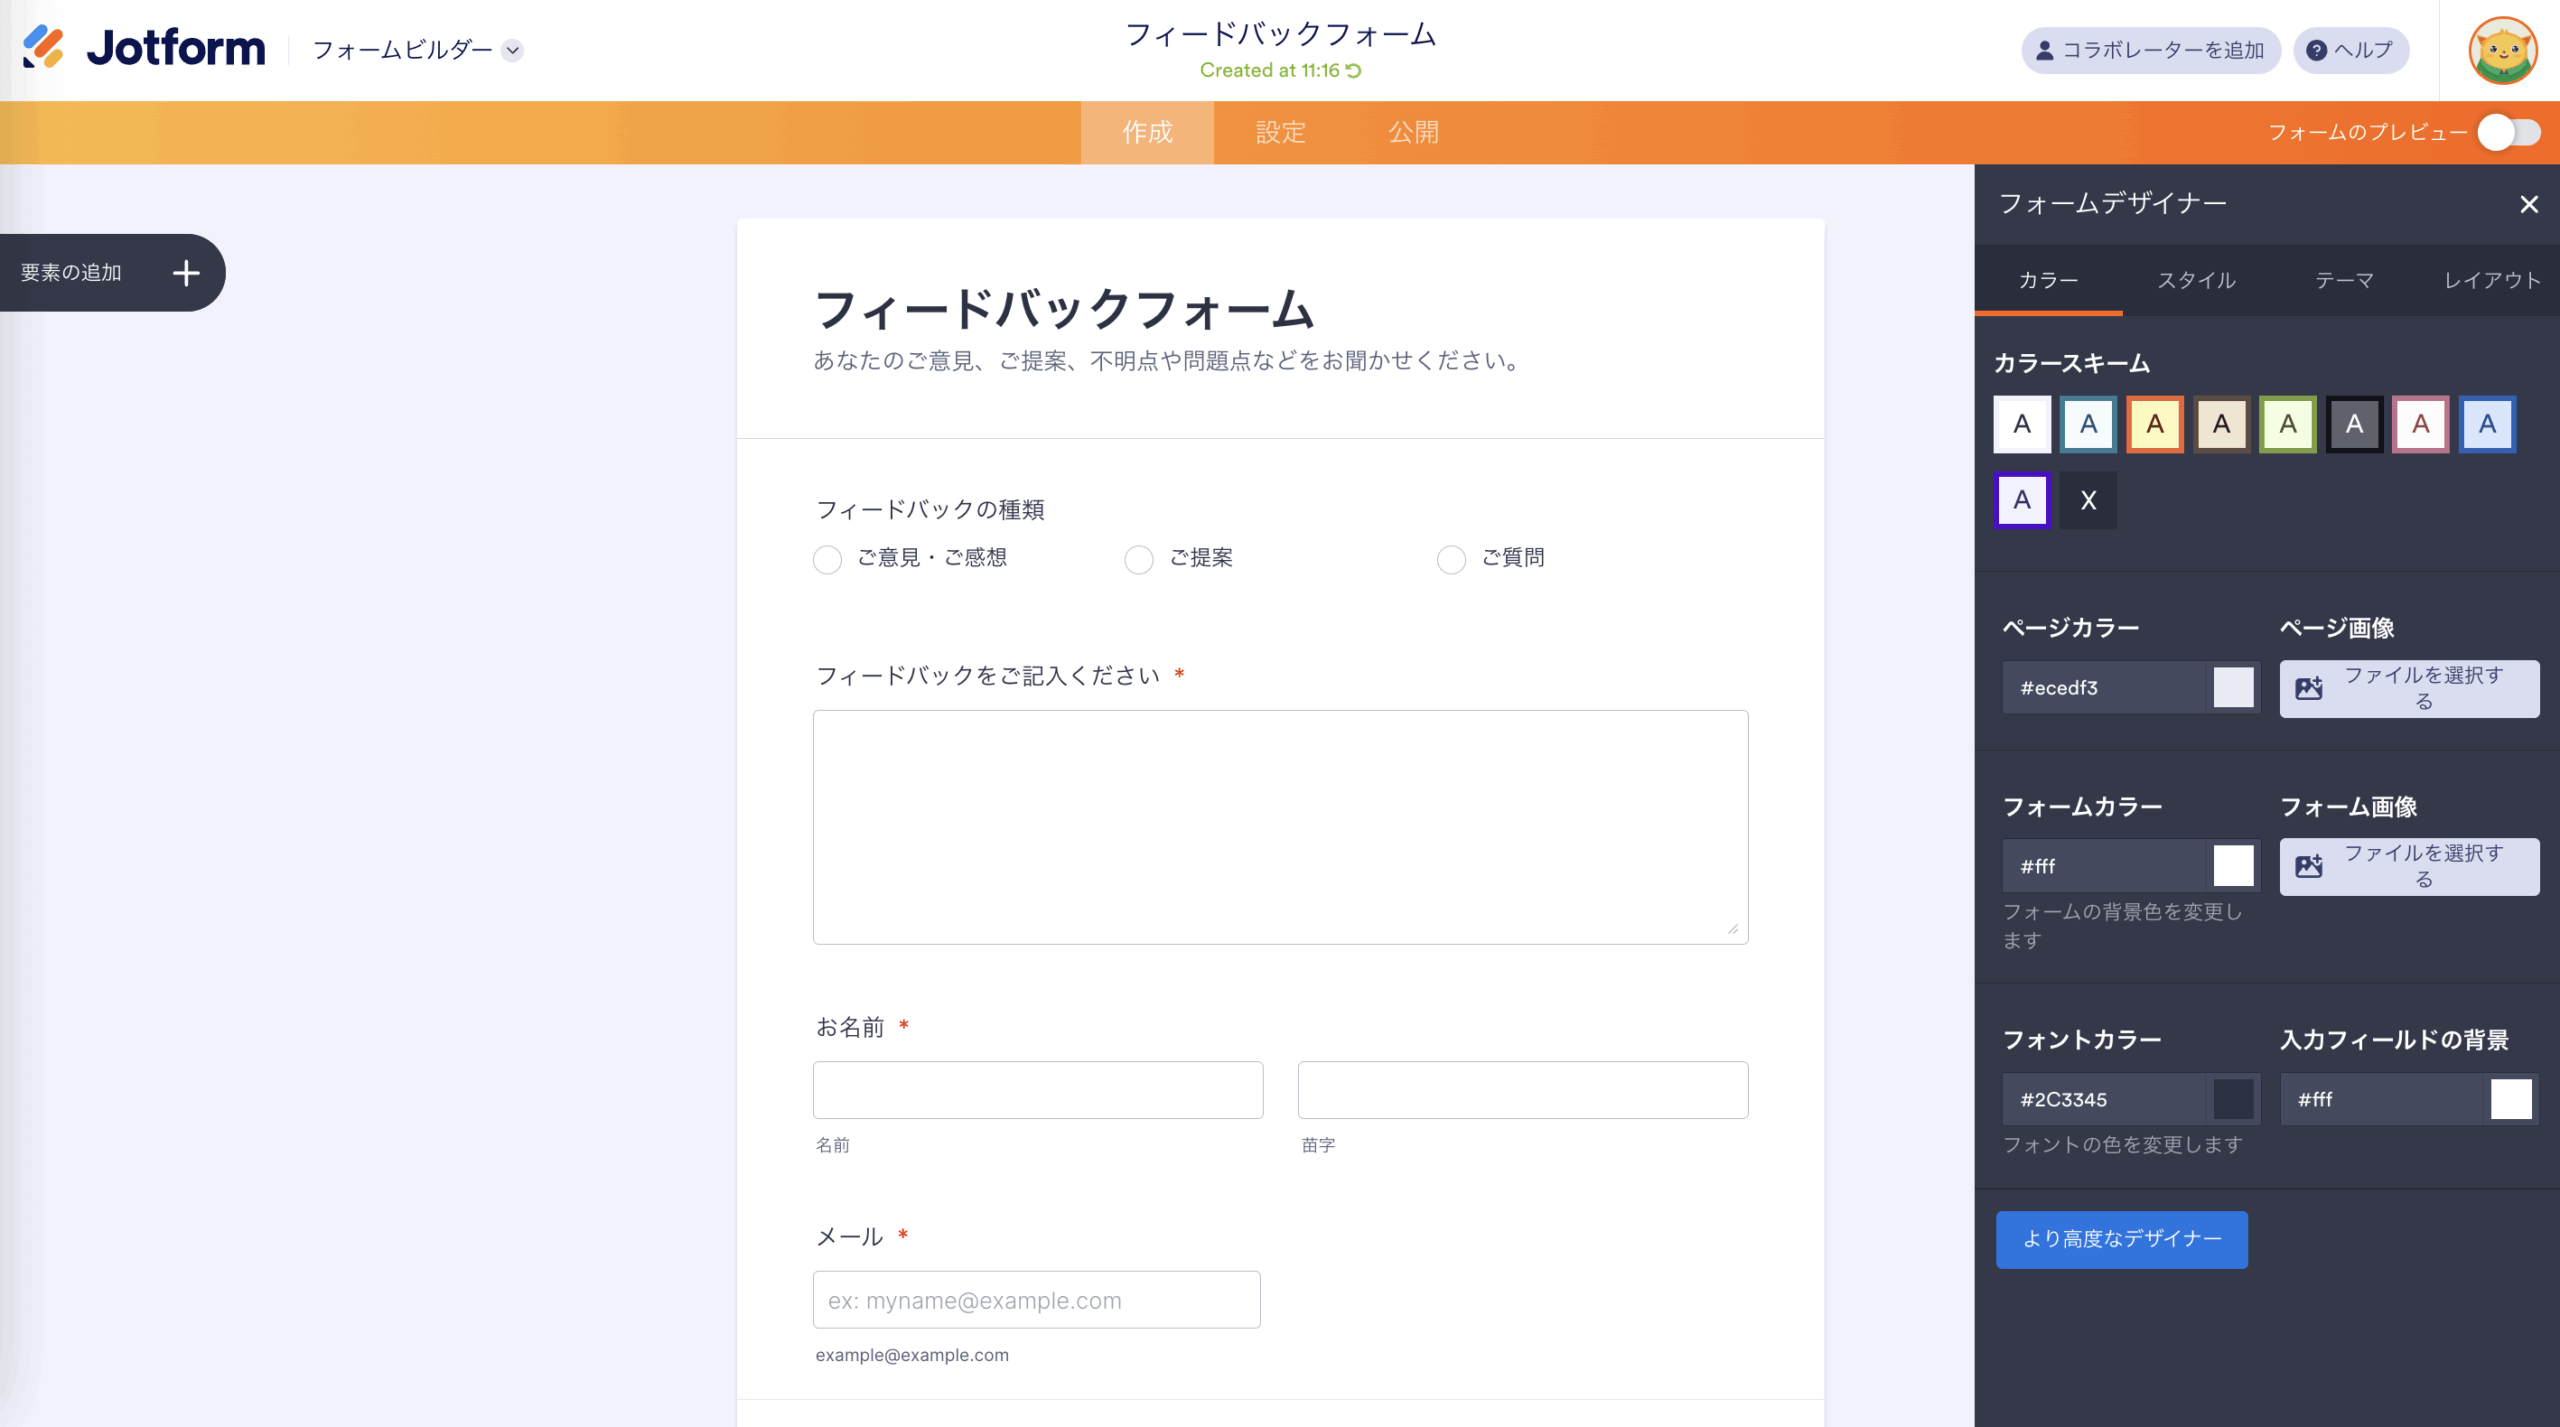The width and height of the screenshot is (2560, 1427).
Task: Pick the orange color scheme swatch
Action: 2154,424
